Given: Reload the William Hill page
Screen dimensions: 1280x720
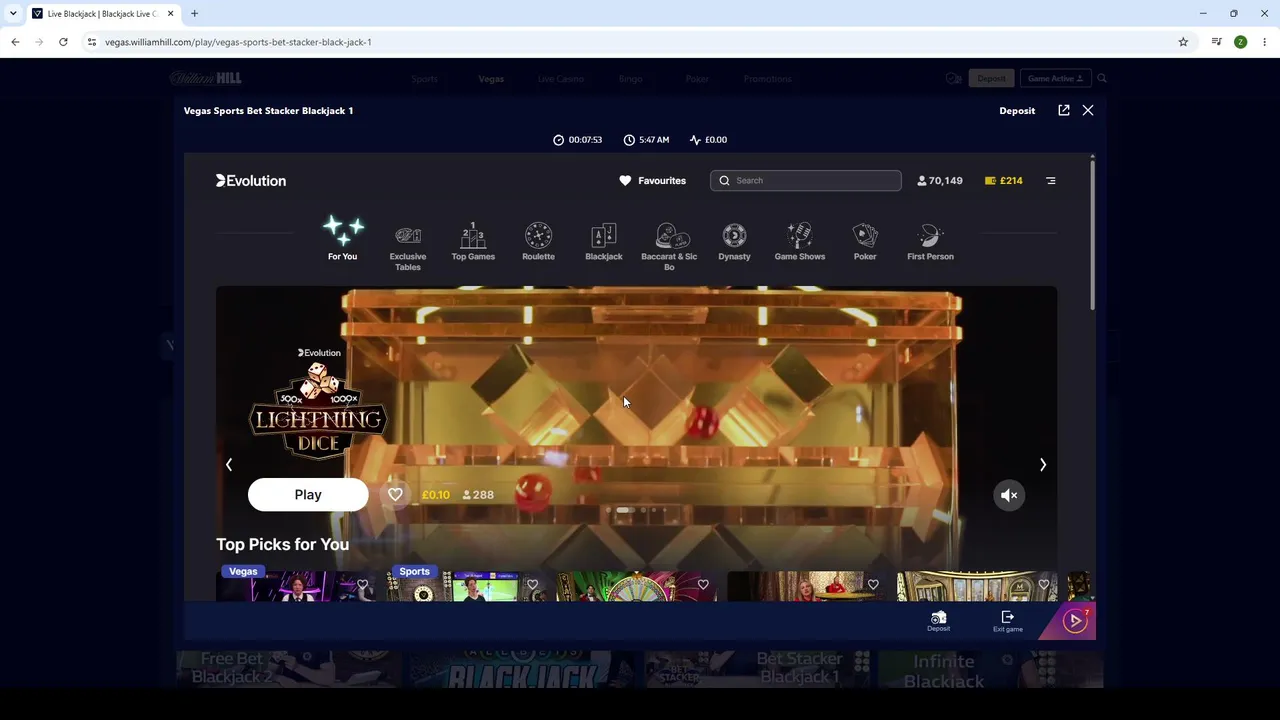Looking at the screenshot, I should click(x=63, y=42).
